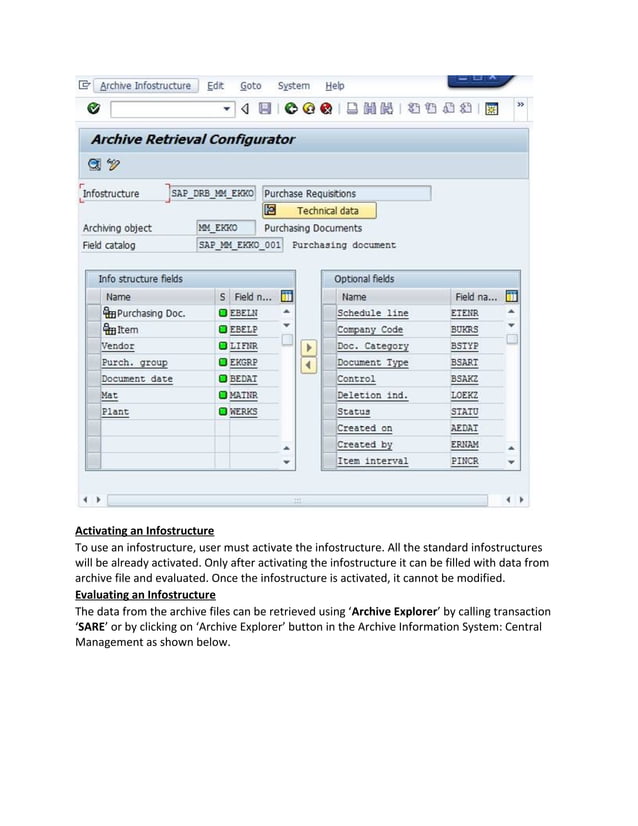Viewport: 638px width, 826px height.
Task: Click the yellow Exit icon
Action: pos(309,109)
